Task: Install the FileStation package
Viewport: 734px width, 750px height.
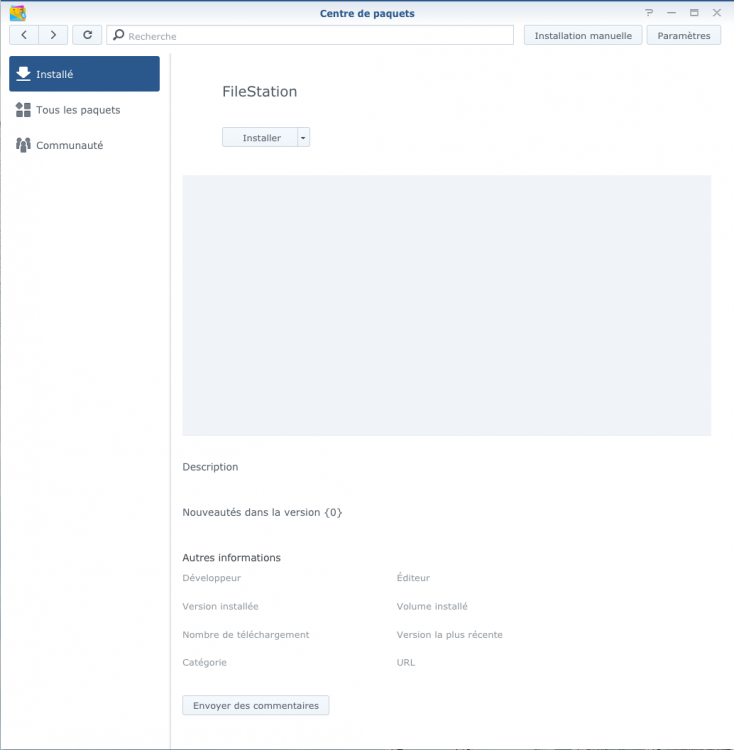Action: coord(260,137)
